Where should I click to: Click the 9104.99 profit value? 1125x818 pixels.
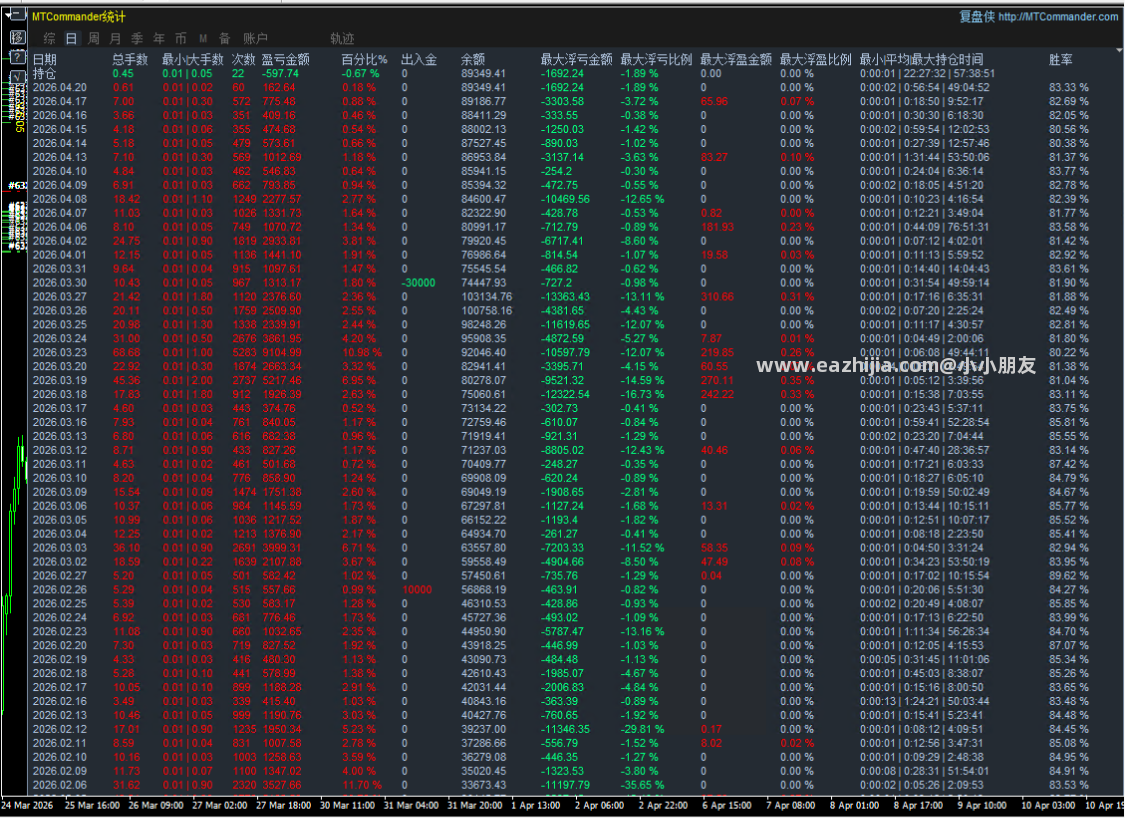coord(282,353)
